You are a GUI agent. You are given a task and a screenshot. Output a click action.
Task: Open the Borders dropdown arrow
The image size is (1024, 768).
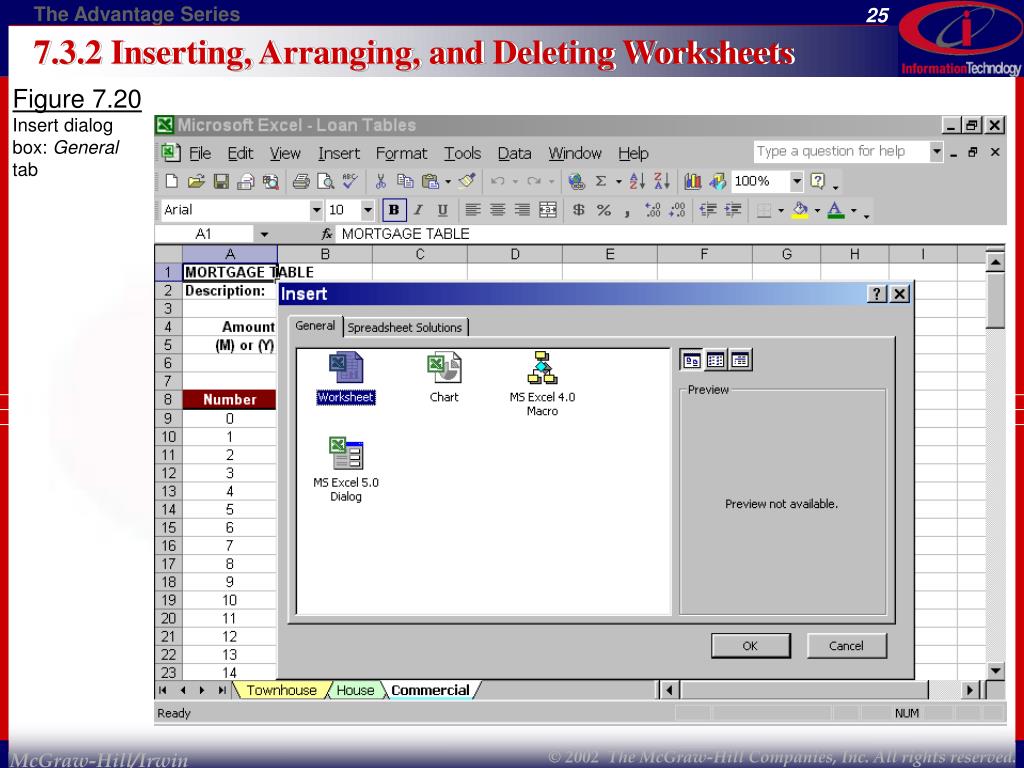coord(780,211)
